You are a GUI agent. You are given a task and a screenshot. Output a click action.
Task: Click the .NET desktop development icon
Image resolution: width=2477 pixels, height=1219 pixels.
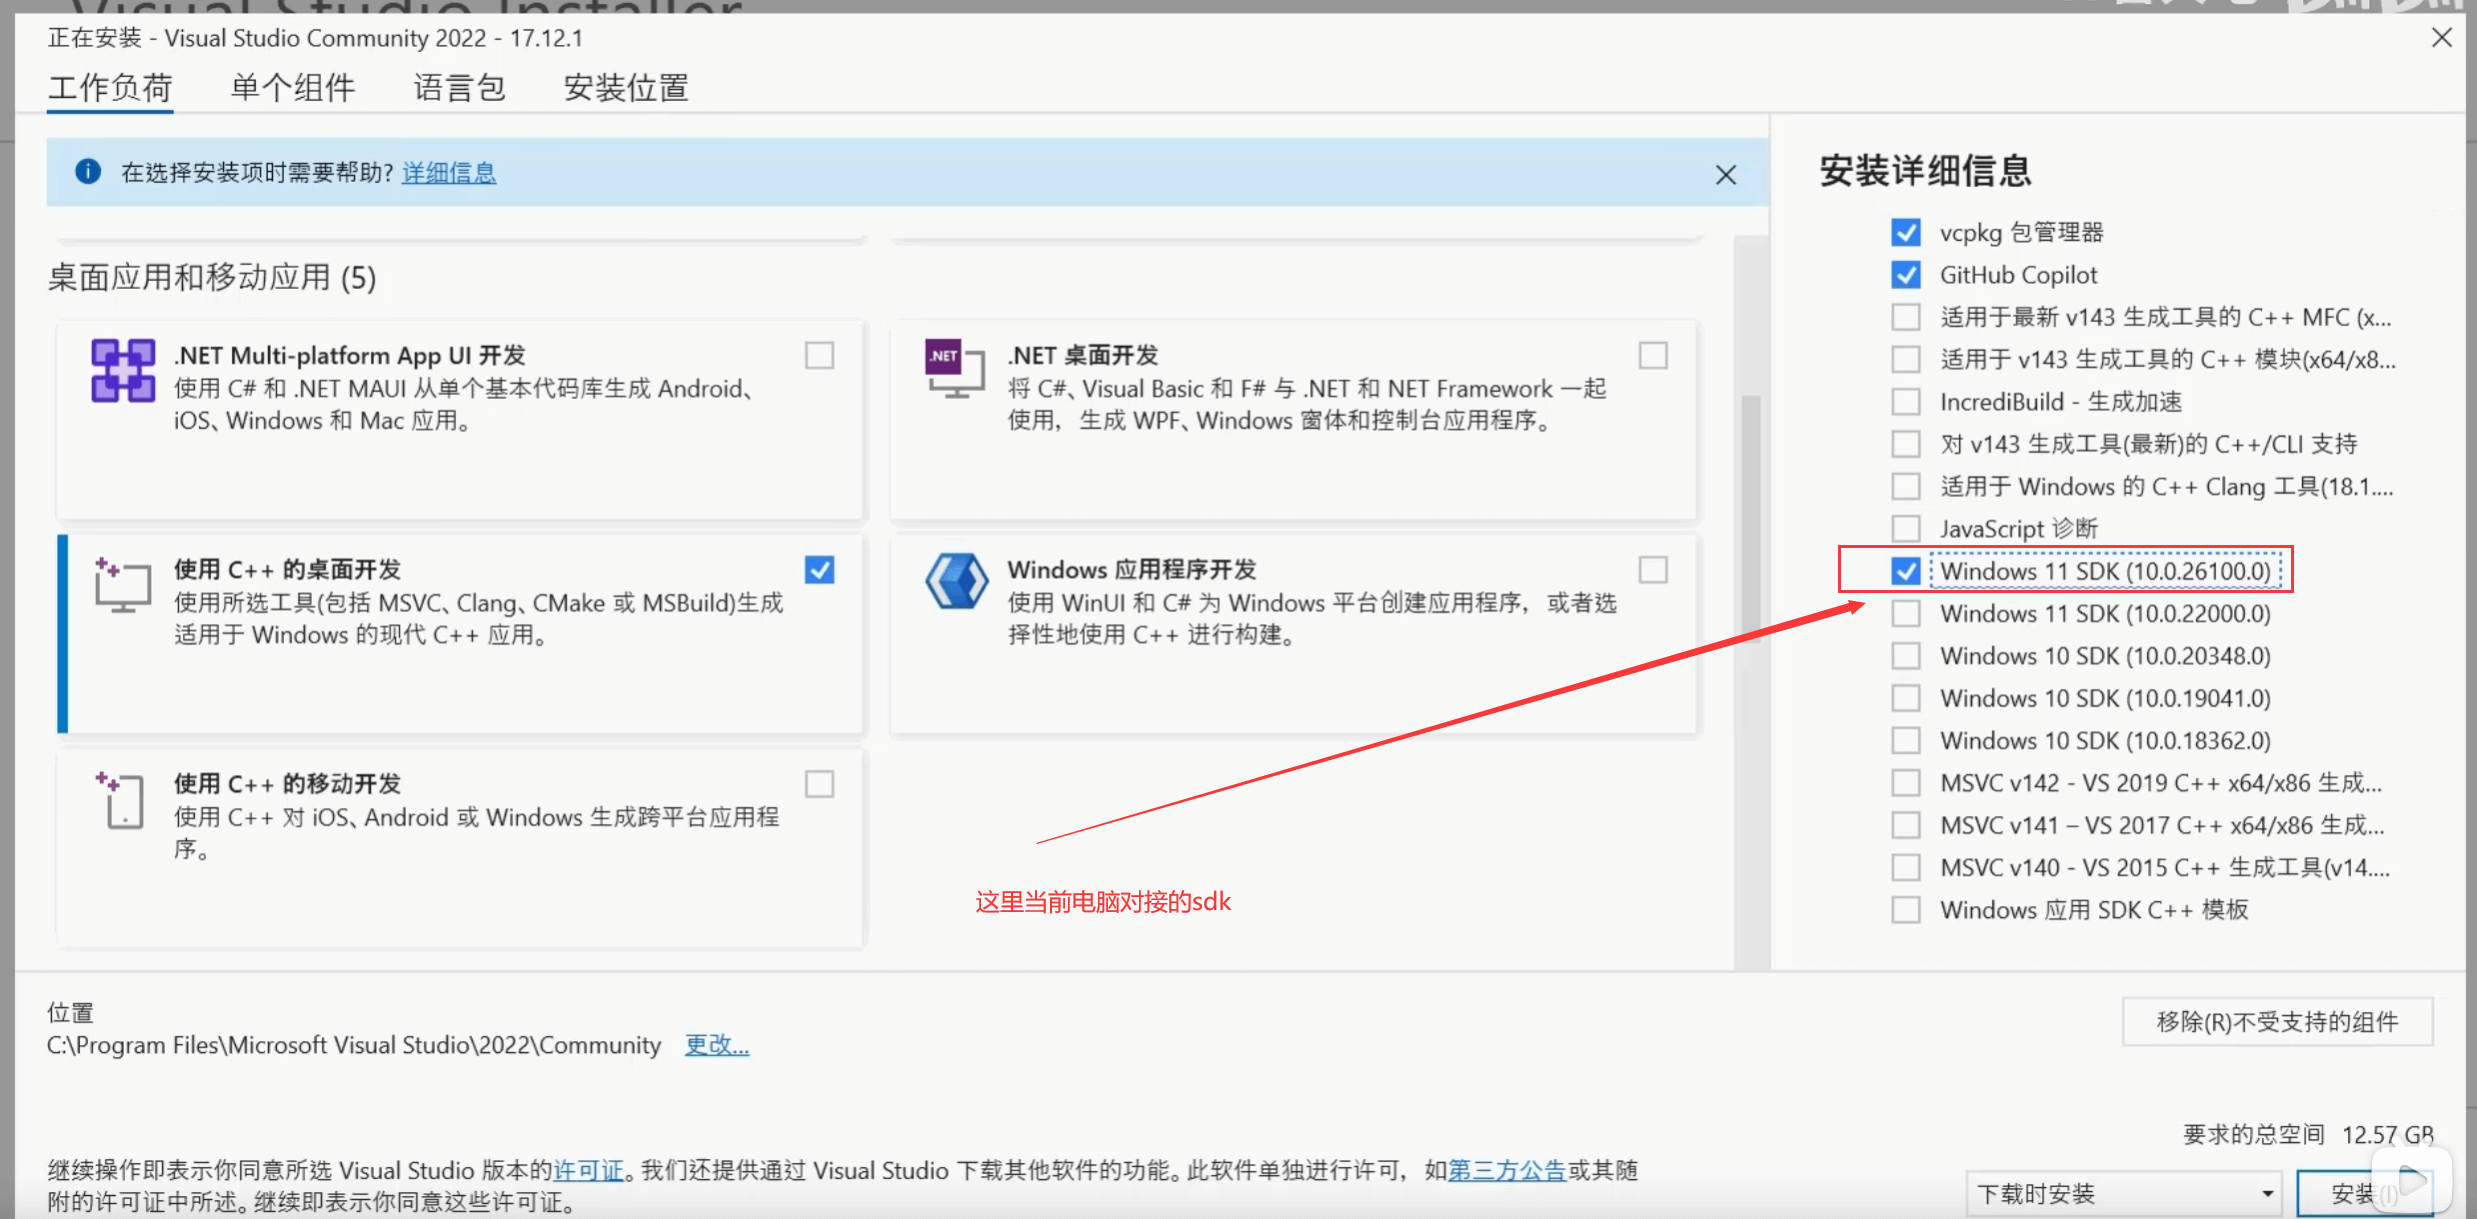click(955, 368)
